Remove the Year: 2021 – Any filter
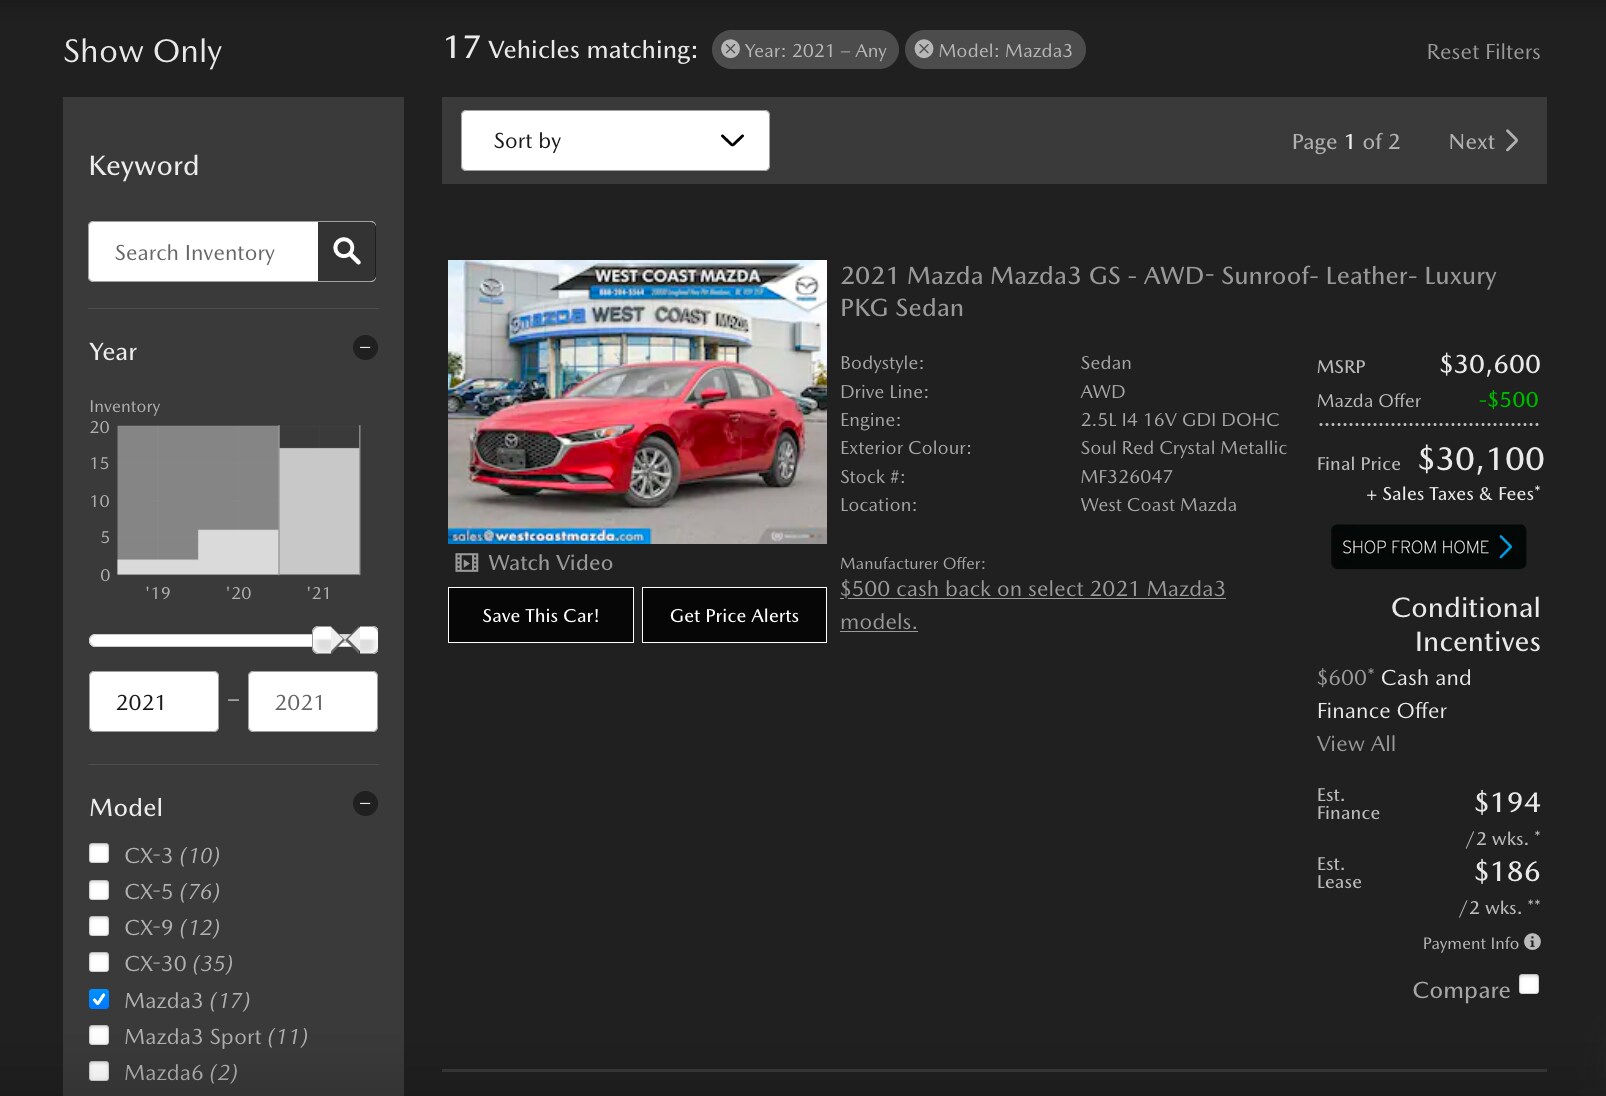Image resolution: width=1606 pixels, height=1096 pixels. pos(731,49)
